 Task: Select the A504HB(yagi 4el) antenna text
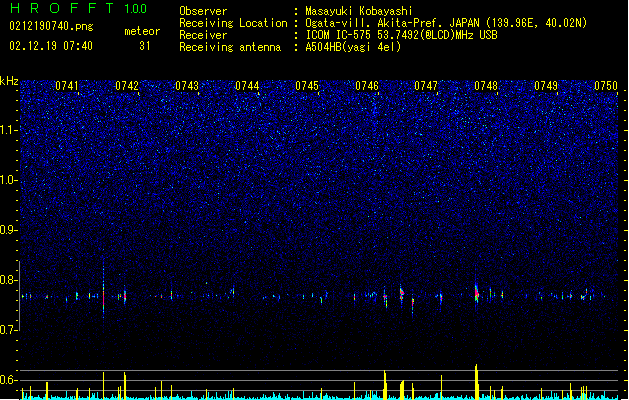coord(353,47)
